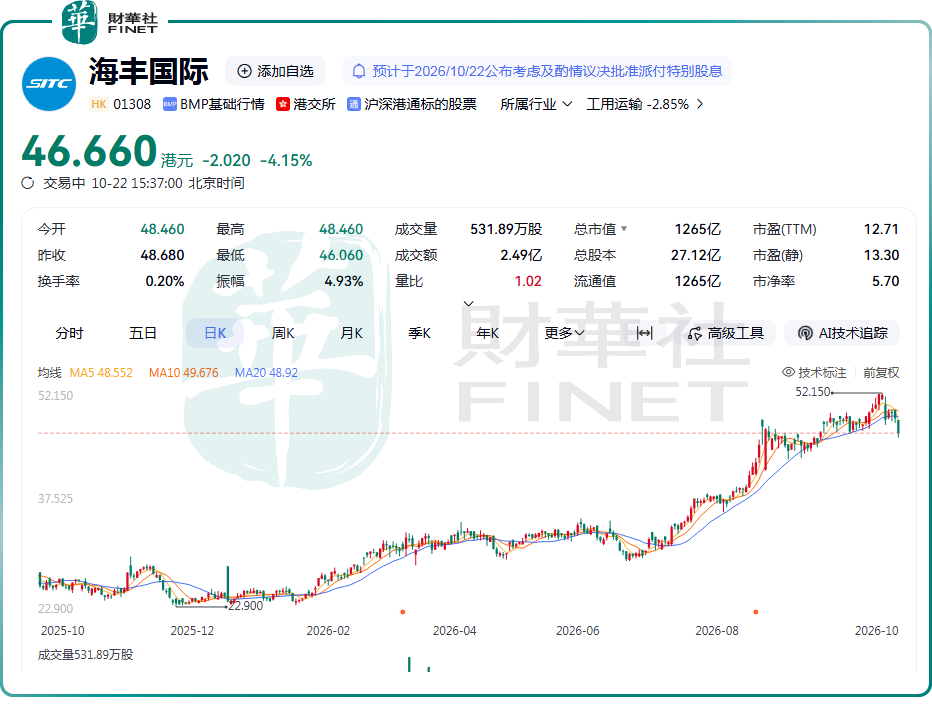Click the 均线 label
Screen dimensions: 932x717
[49, 373]
